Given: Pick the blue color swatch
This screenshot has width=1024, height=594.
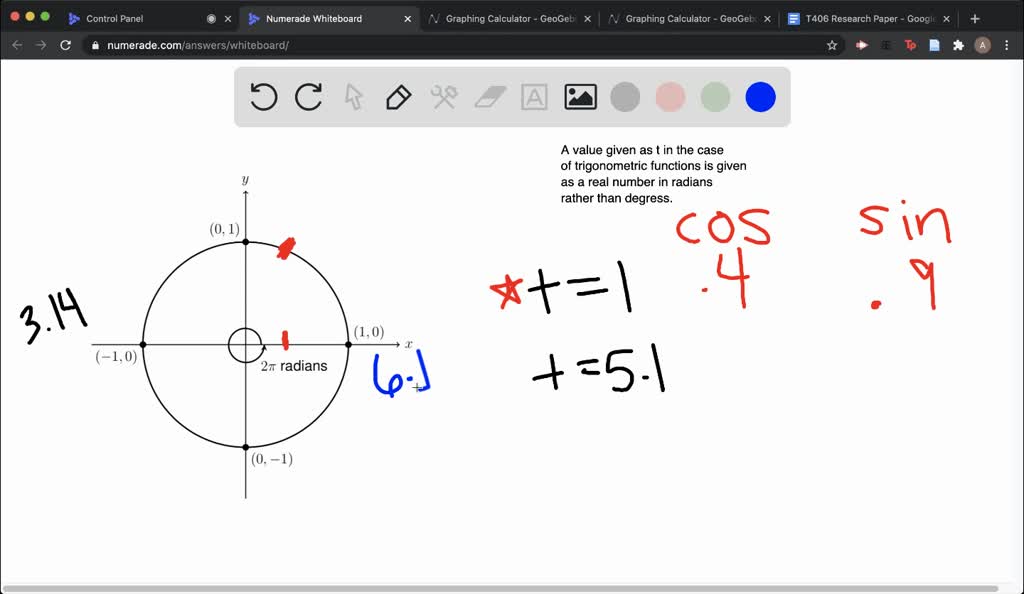Looking at the screenshot, I should pos(760,97).
